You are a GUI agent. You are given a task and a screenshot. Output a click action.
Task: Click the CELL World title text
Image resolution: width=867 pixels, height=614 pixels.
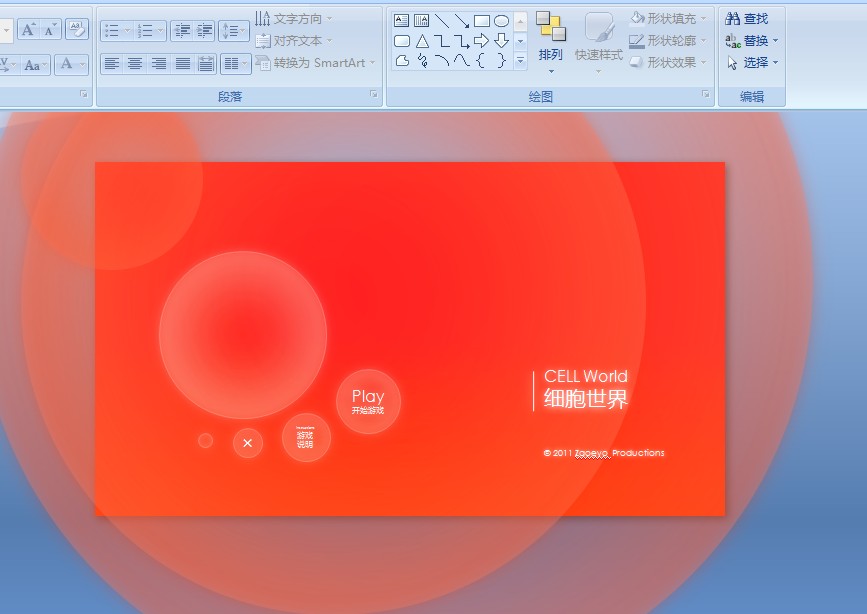click(x=586, y=377)
